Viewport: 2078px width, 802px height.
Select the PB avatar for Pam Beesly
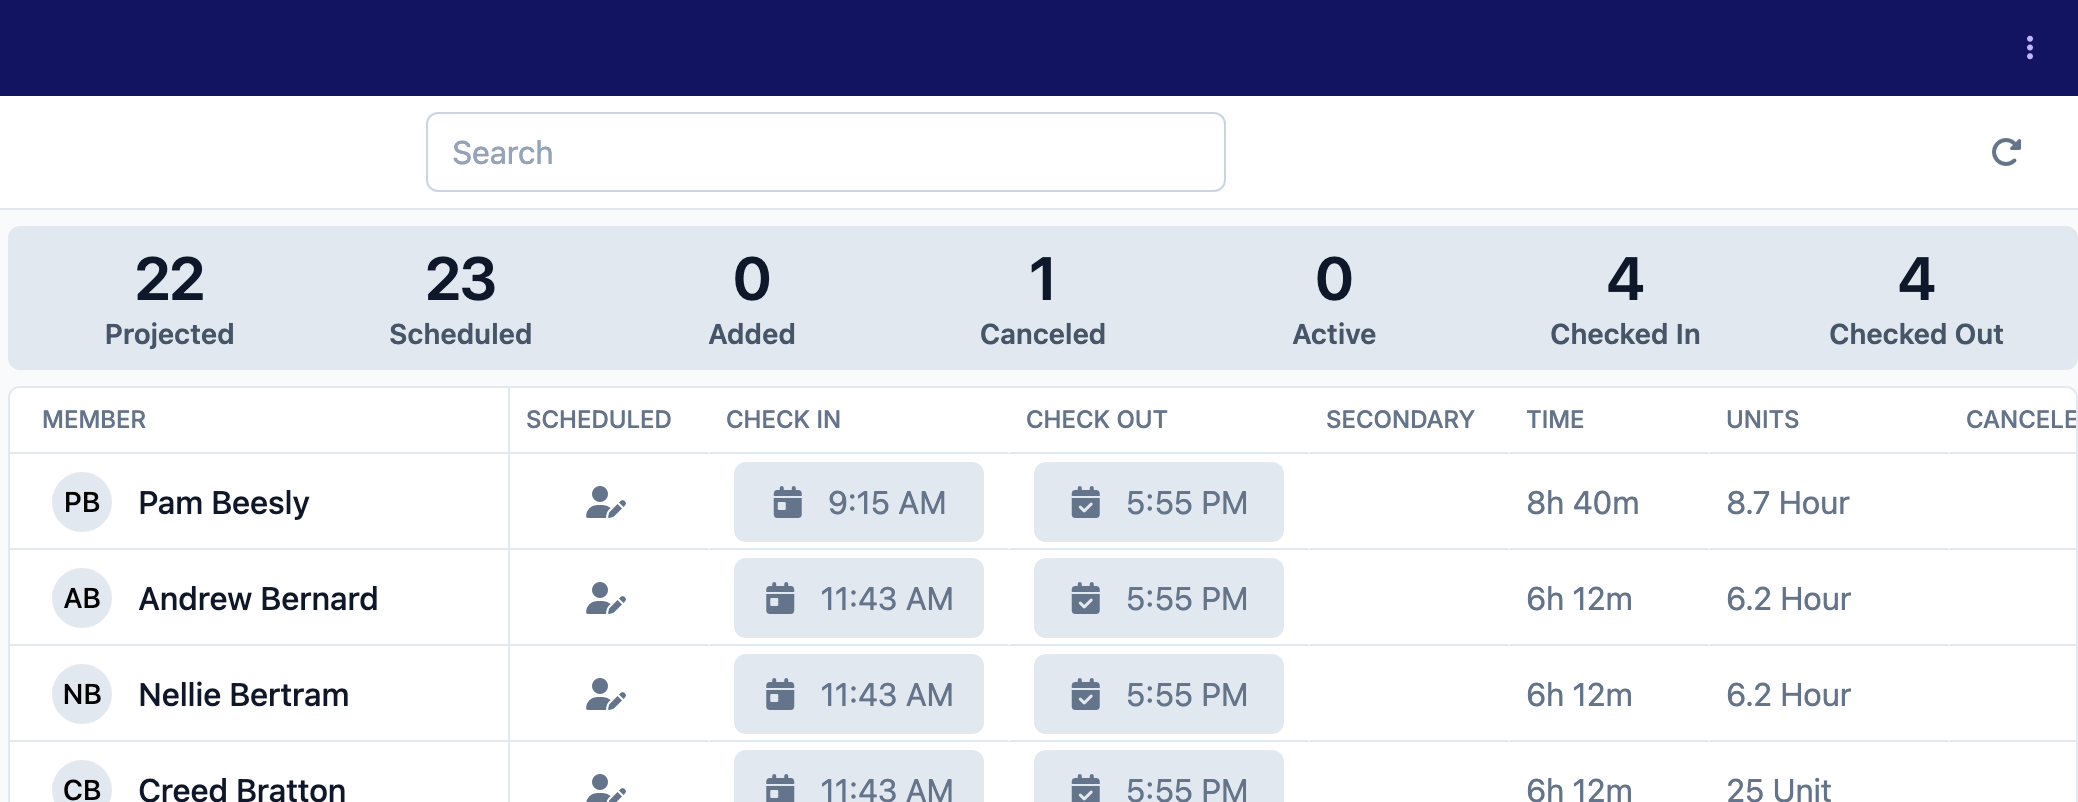[x=82, y=502]
